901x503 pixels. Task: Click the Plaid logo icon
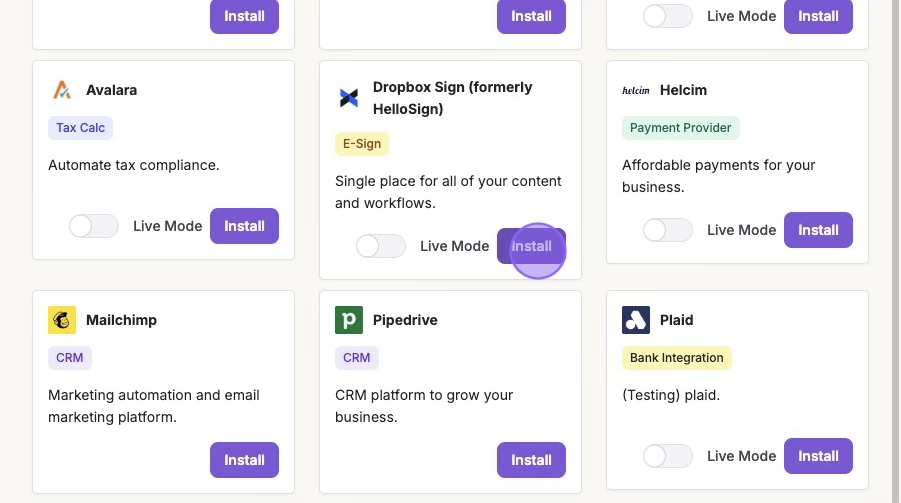[x=636, y=320]
